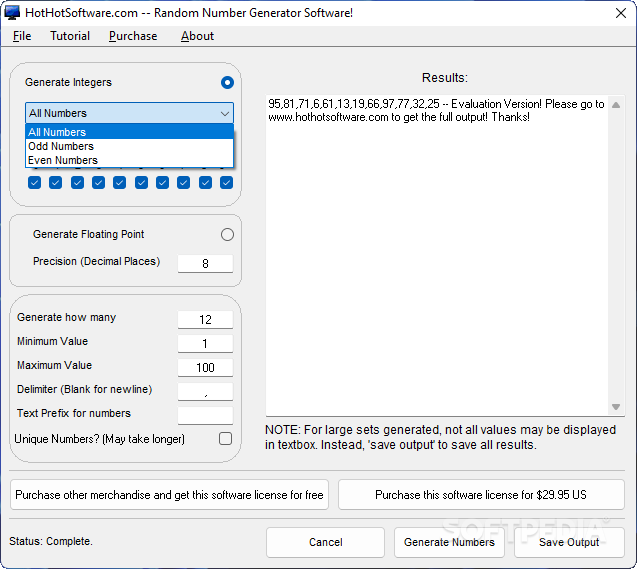Click the Minimum Value field
Image resolution: width=637 pixels, height=569 pixels.
(x=205, y=344)
